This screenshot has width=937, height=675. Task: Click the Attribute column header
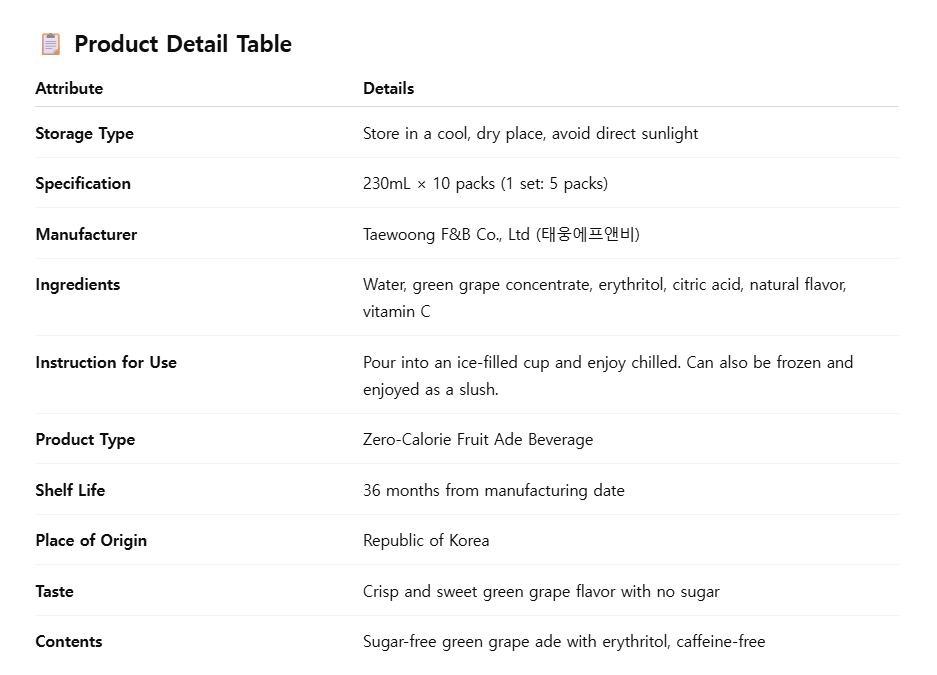(69, 88)
